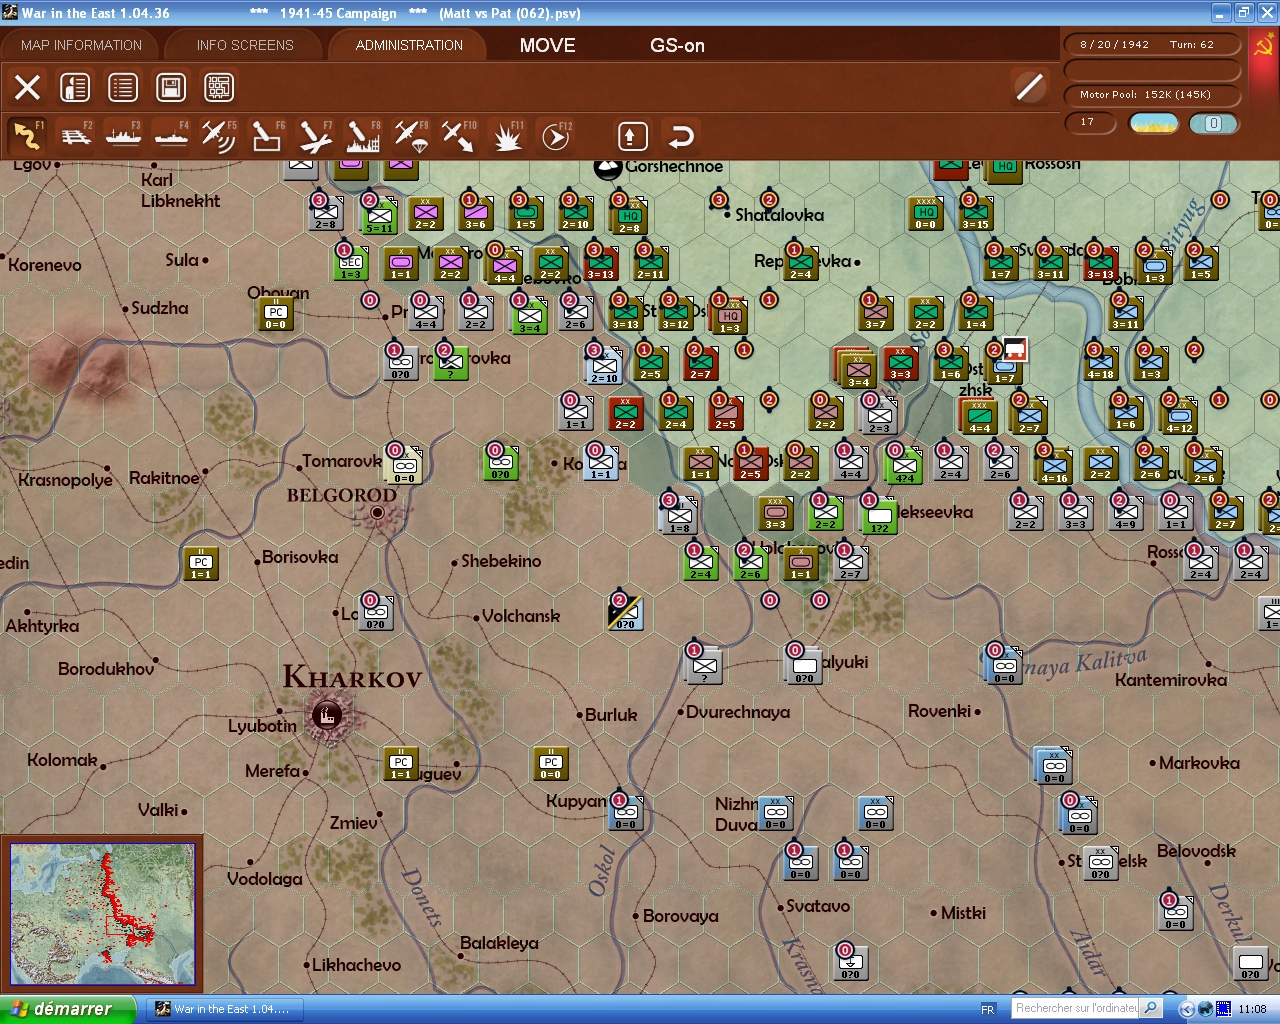Click the Rovenki town label

(x=940, y=711)
